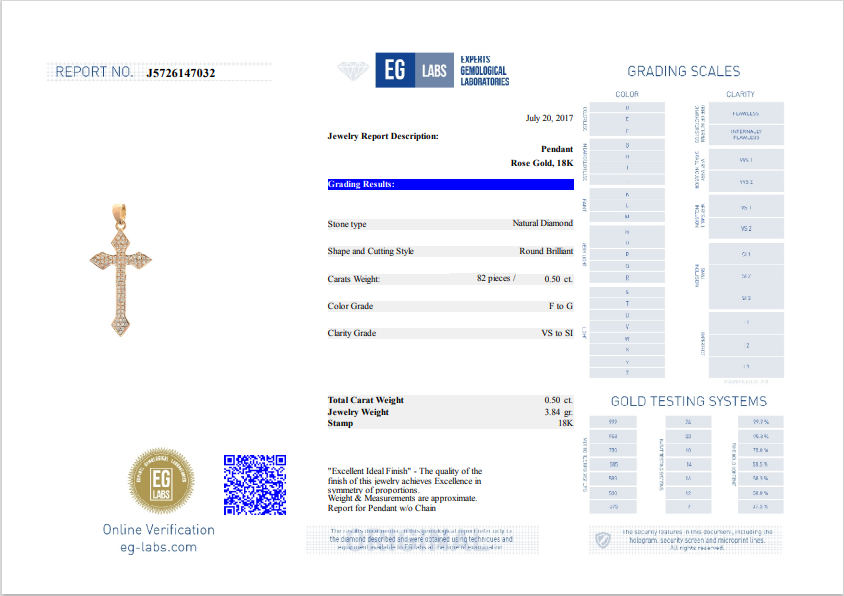Click the July 20, 2017 date
The width and height of the screenshot is (844, 596).
549,118
